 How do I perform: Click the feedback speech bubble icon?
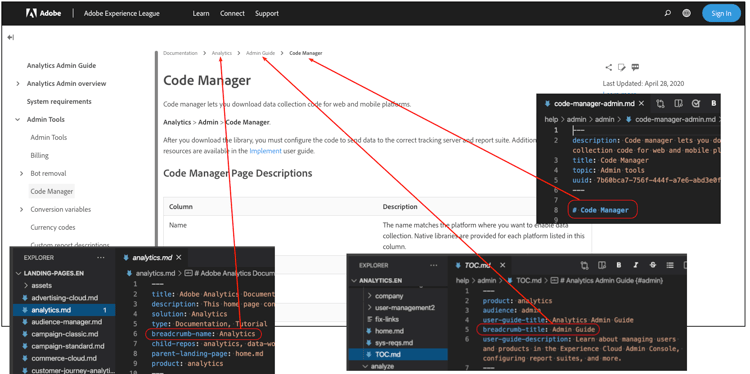tap(635, 67)
